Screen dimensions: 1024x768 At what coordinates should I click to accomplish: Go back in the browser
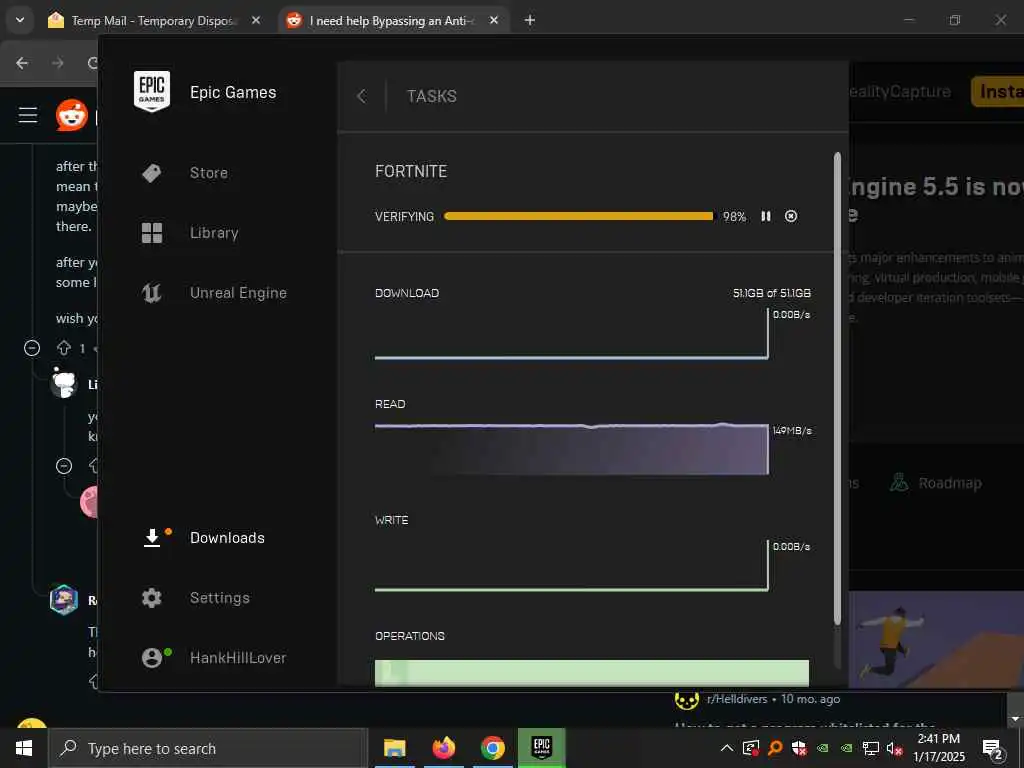pos(22,63)
